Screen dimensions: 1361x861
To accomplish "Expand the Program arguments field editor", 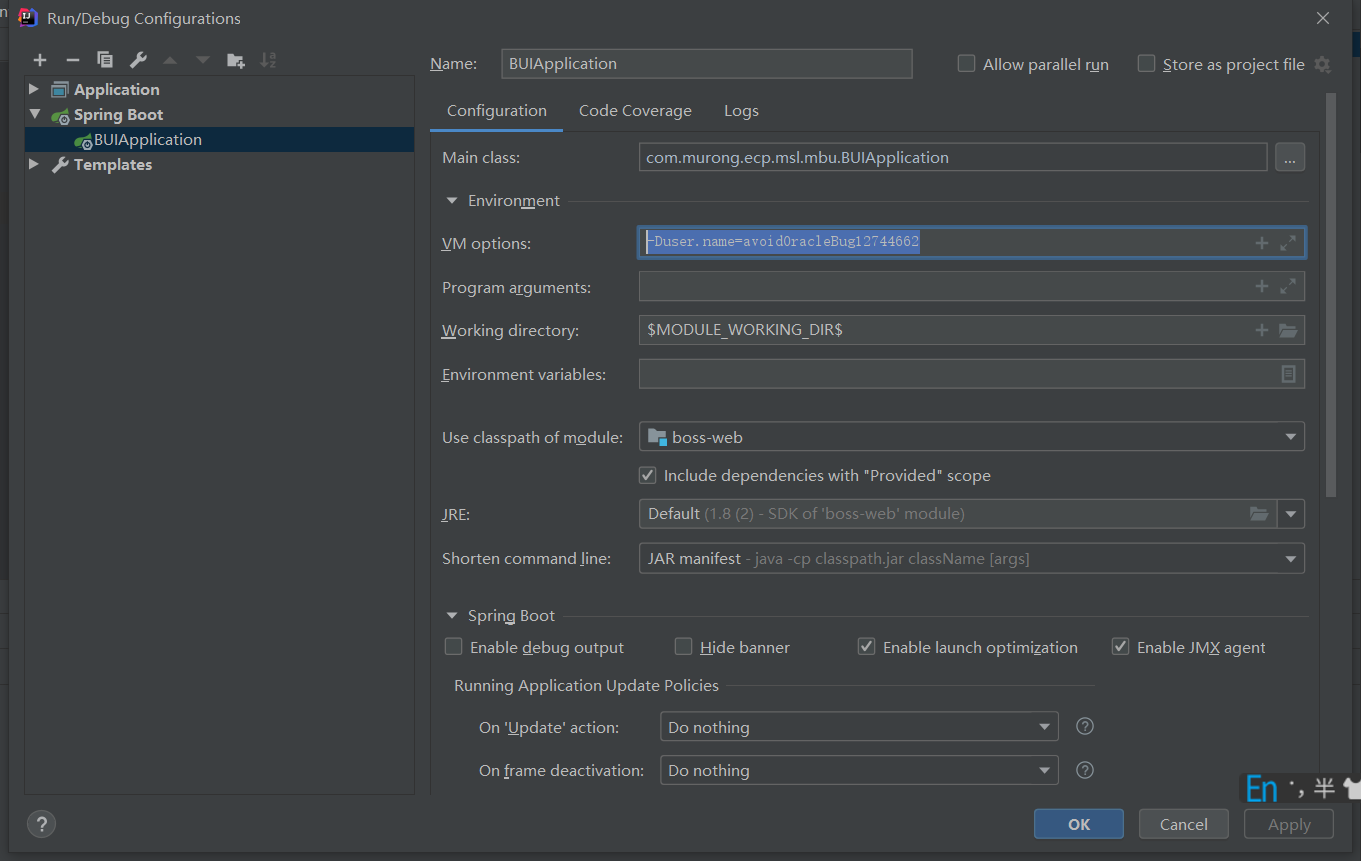I will click(1288, 287).
